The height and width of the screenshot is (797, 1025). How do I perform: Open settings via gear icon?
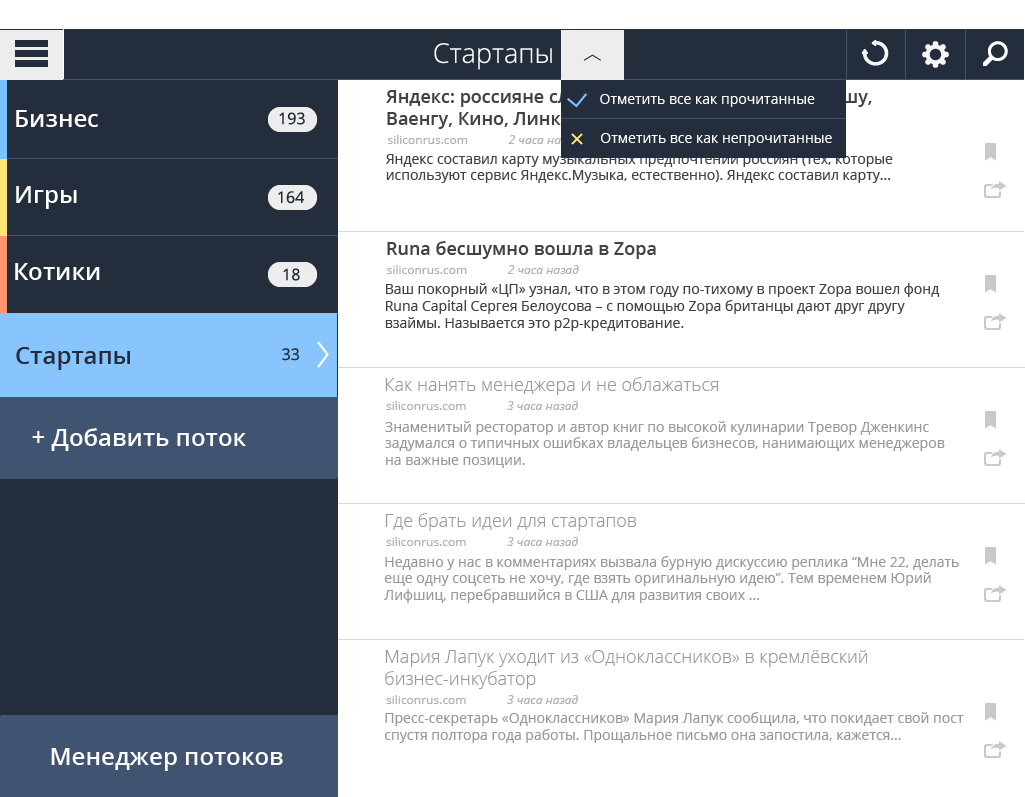(x=935, y=54)
